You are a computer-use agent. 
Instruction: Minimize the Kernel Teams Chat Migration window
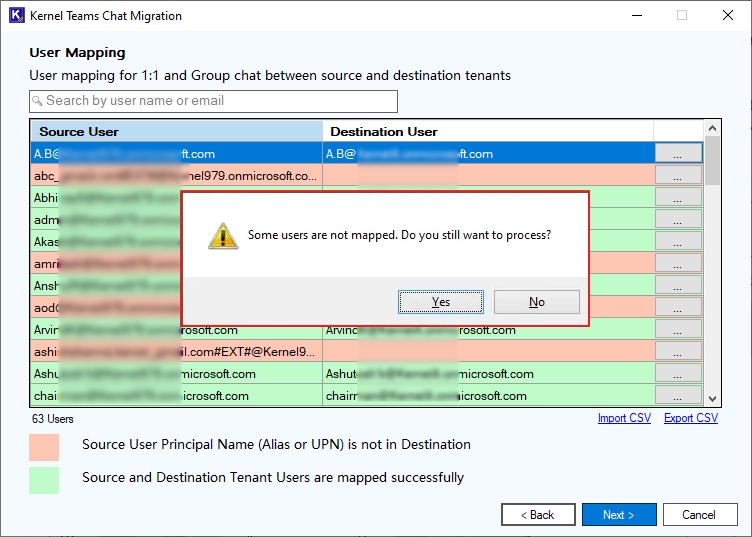[637, 15]
